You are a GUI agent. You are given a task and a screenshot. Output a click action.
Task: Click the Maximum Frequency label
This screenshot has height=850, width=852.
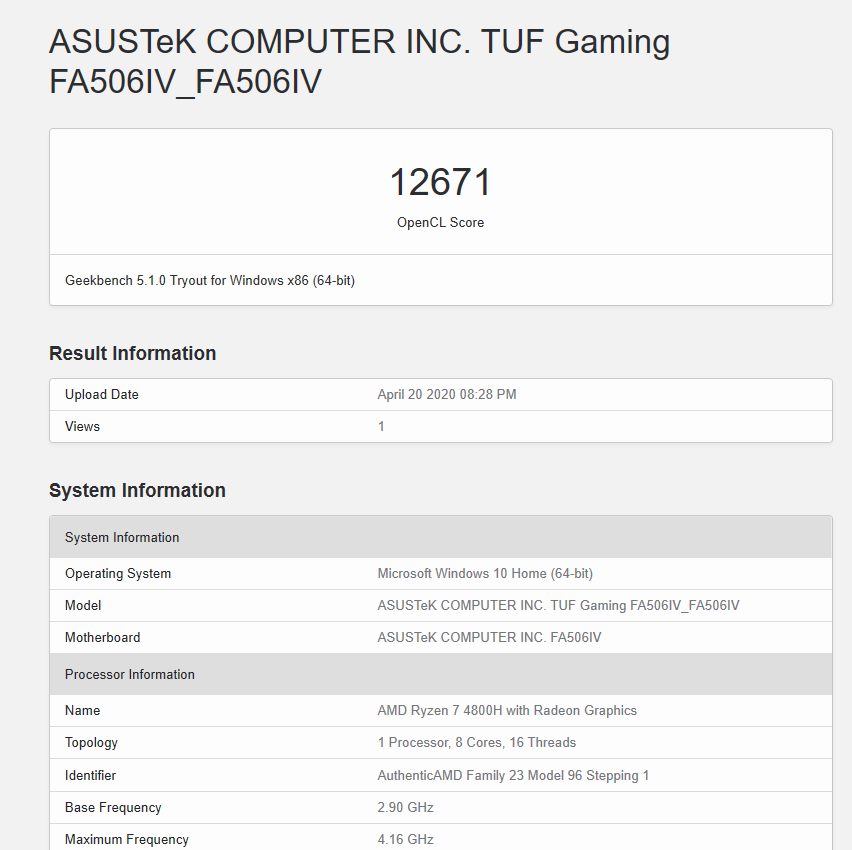(x=127, y=840)
